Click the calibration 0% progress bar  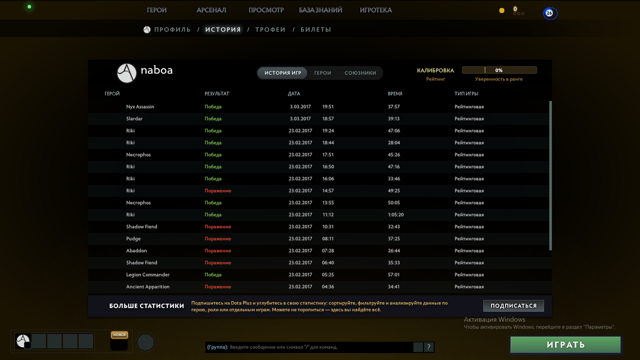[x=499, y=70]
